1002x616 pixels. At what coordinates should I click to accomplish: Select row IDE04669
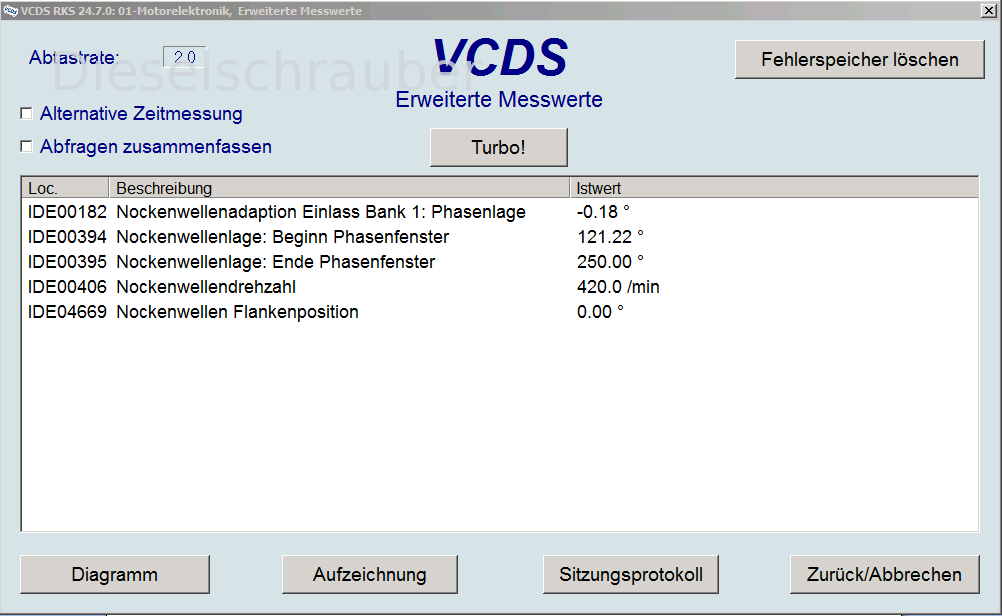pyautogui.click(x=500, y=312)
